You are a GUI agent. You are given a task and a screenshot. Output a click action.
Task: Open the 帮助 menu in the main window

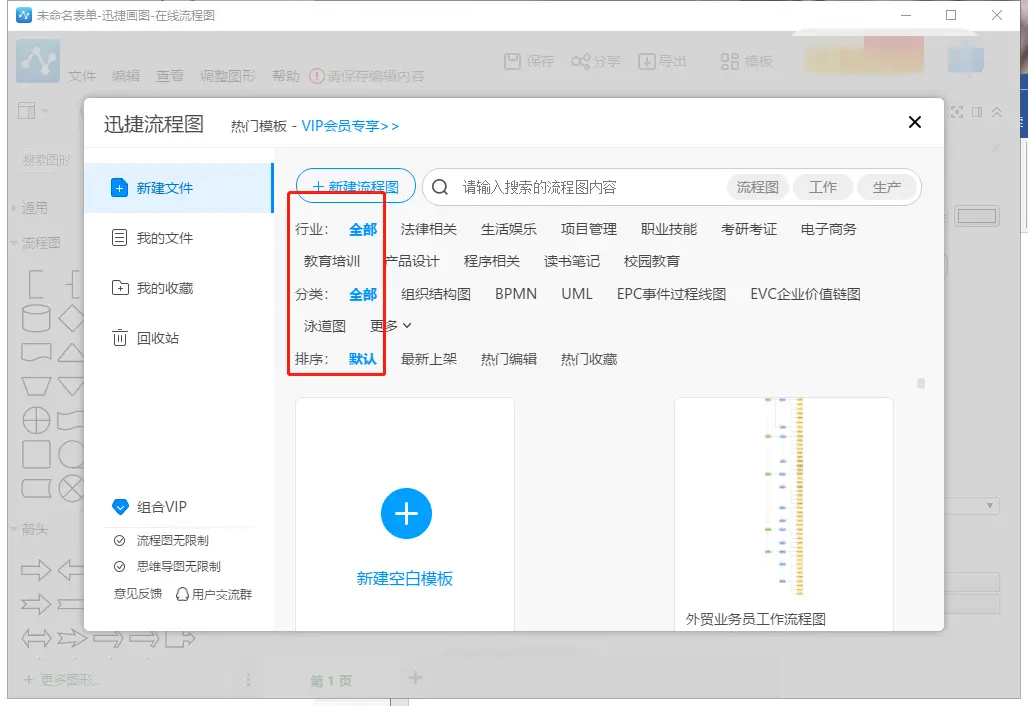coord(286,76)
